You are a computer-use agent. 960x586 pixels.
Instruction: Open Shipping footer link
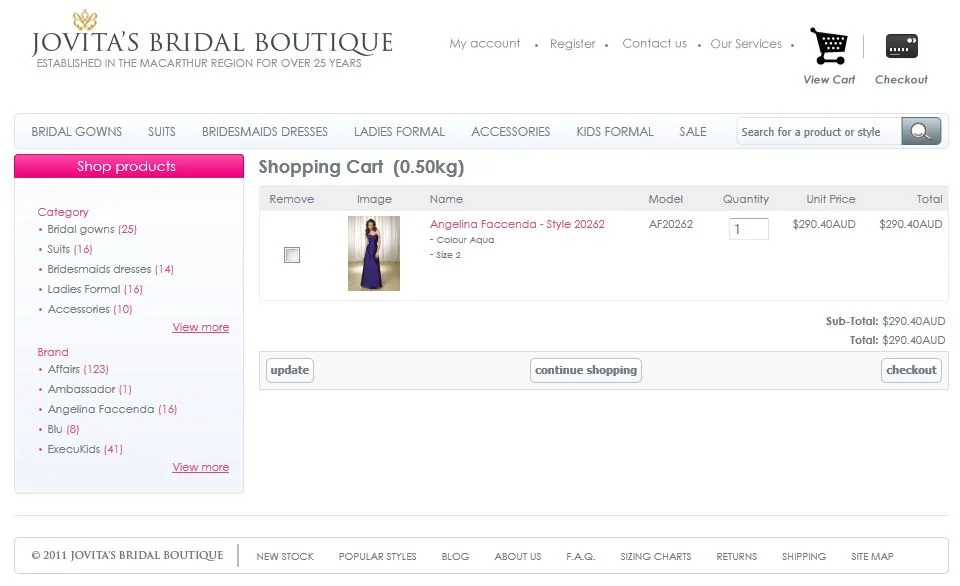804,557
